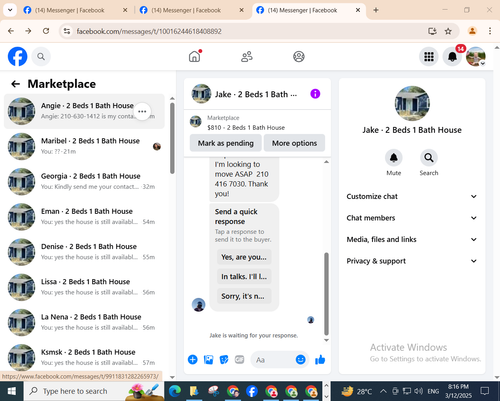Click the Facebook logo icon

(17, 56)
